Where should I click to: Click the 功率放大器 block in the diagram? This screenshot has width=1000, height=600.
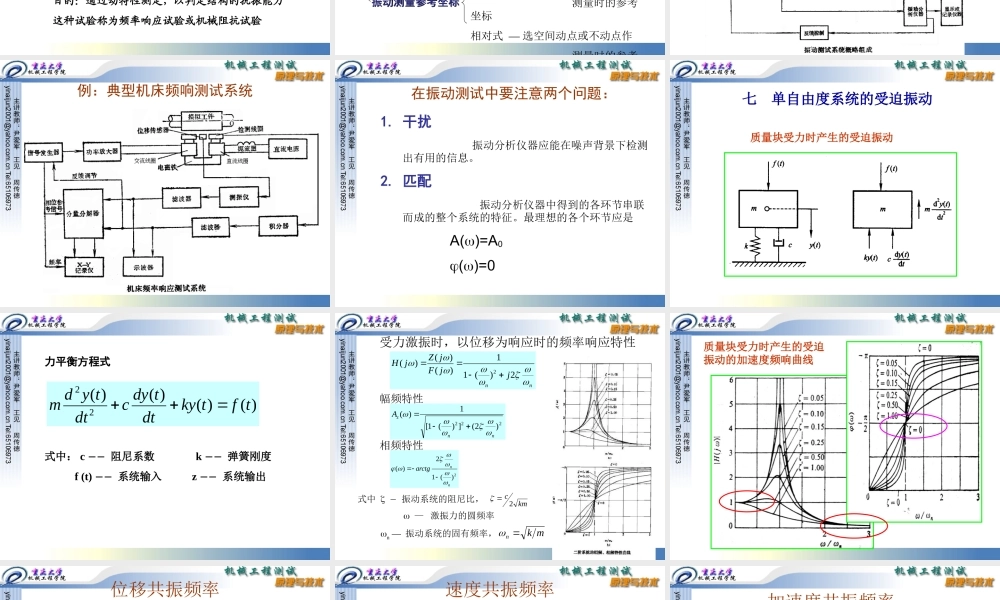pos(102,152)
